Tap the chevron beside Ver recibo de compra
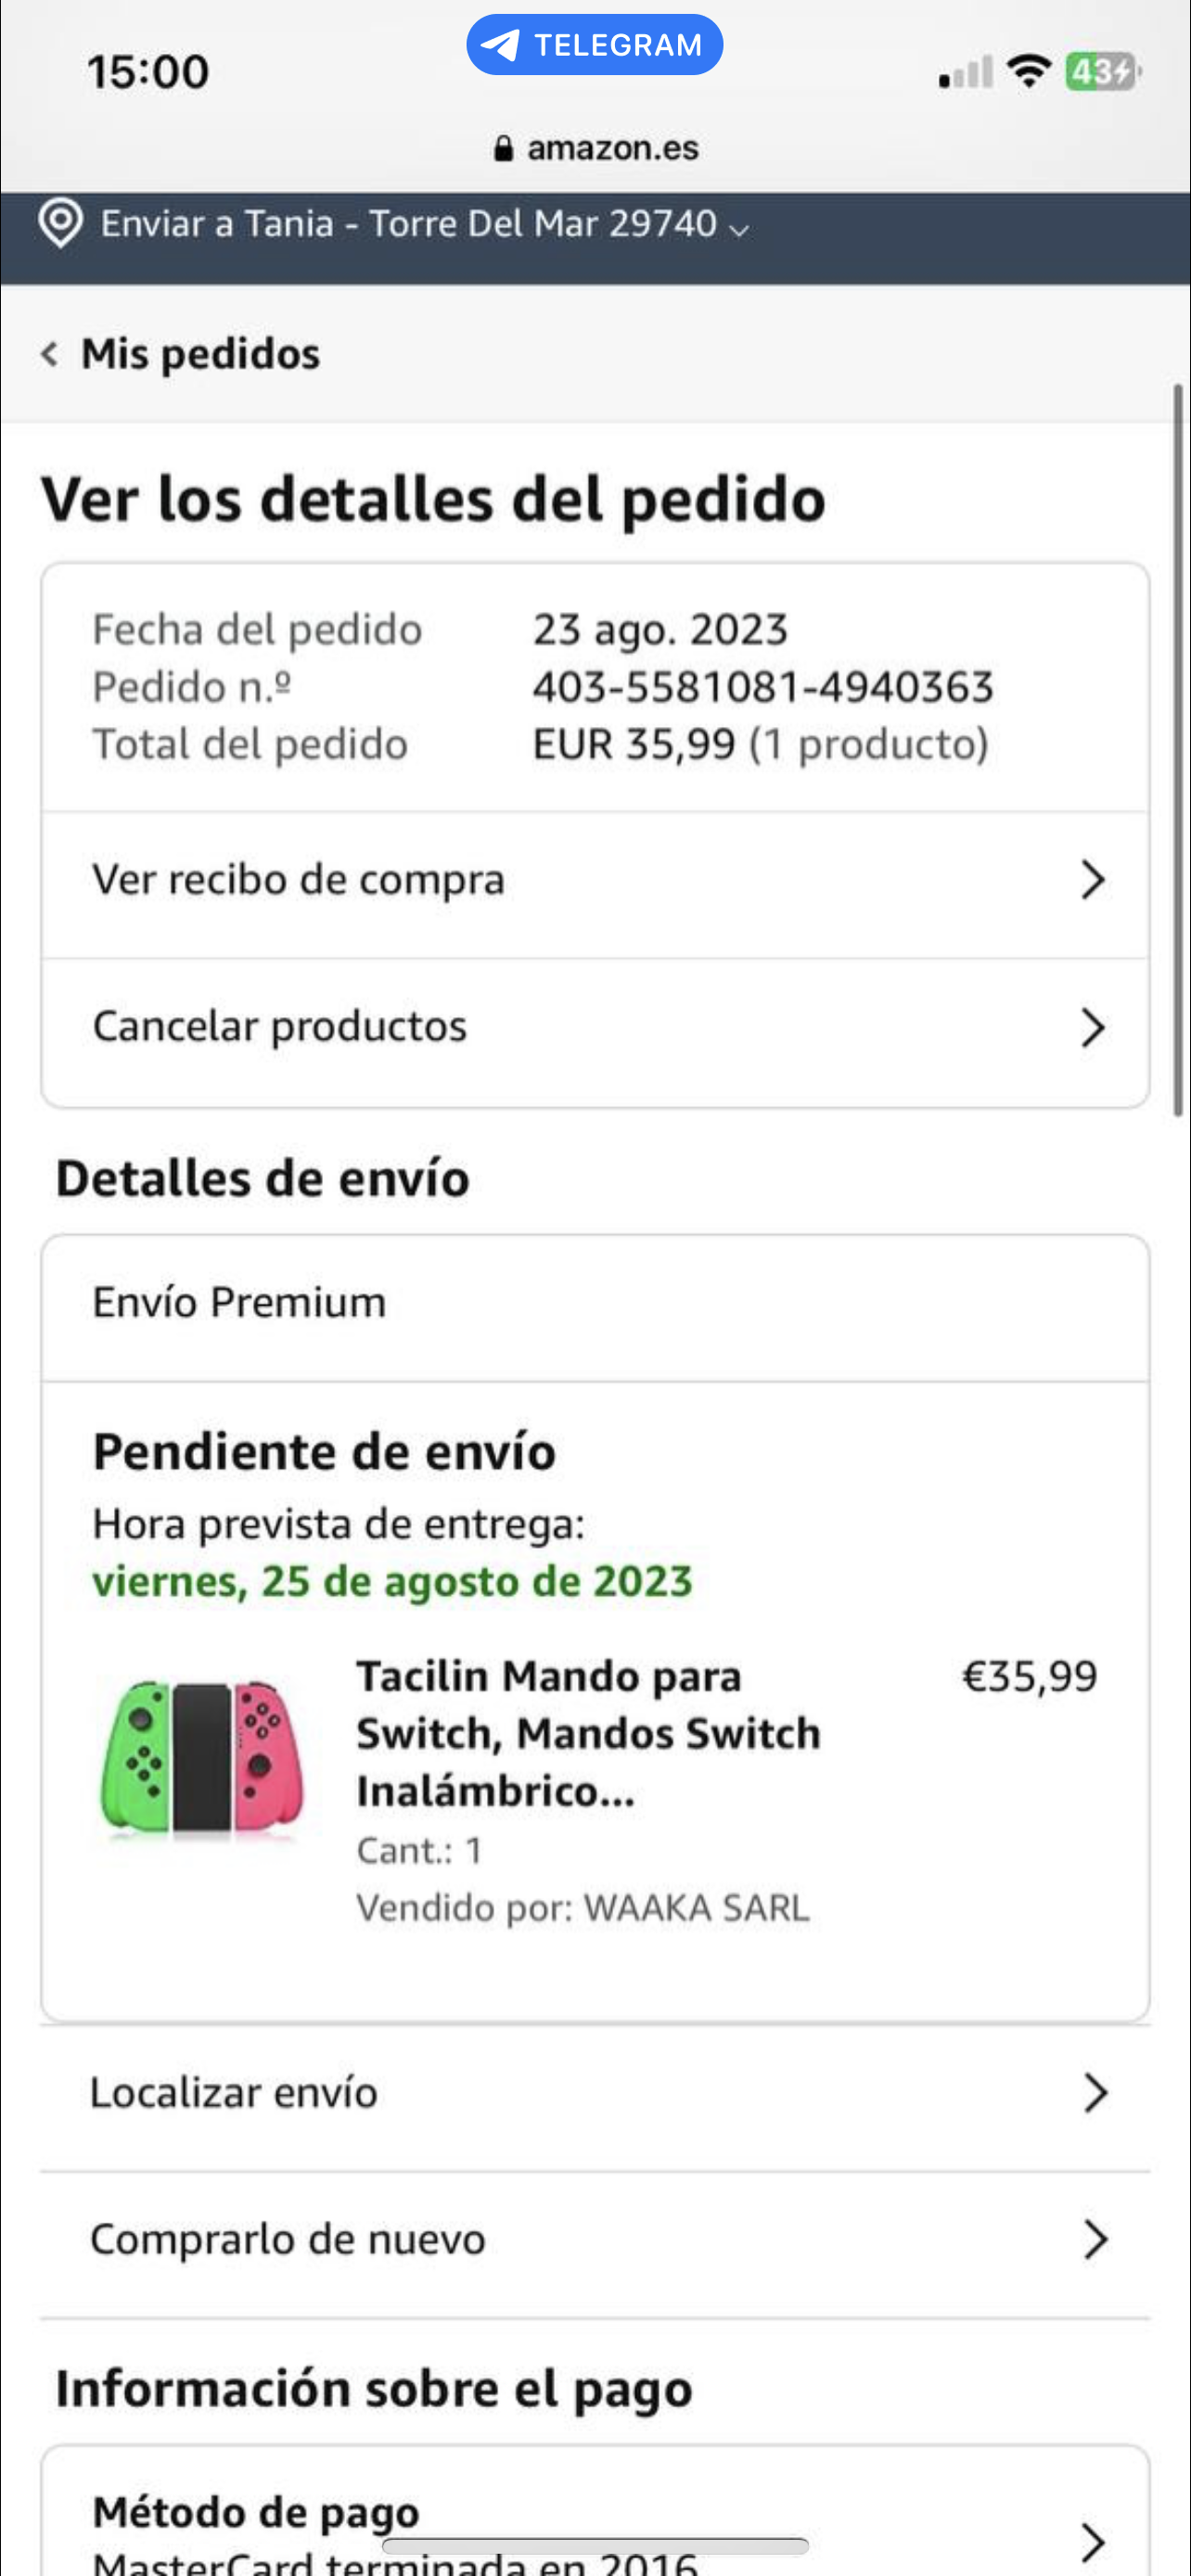Viewport: 1191px width, 2576px height. [1093, 880]
